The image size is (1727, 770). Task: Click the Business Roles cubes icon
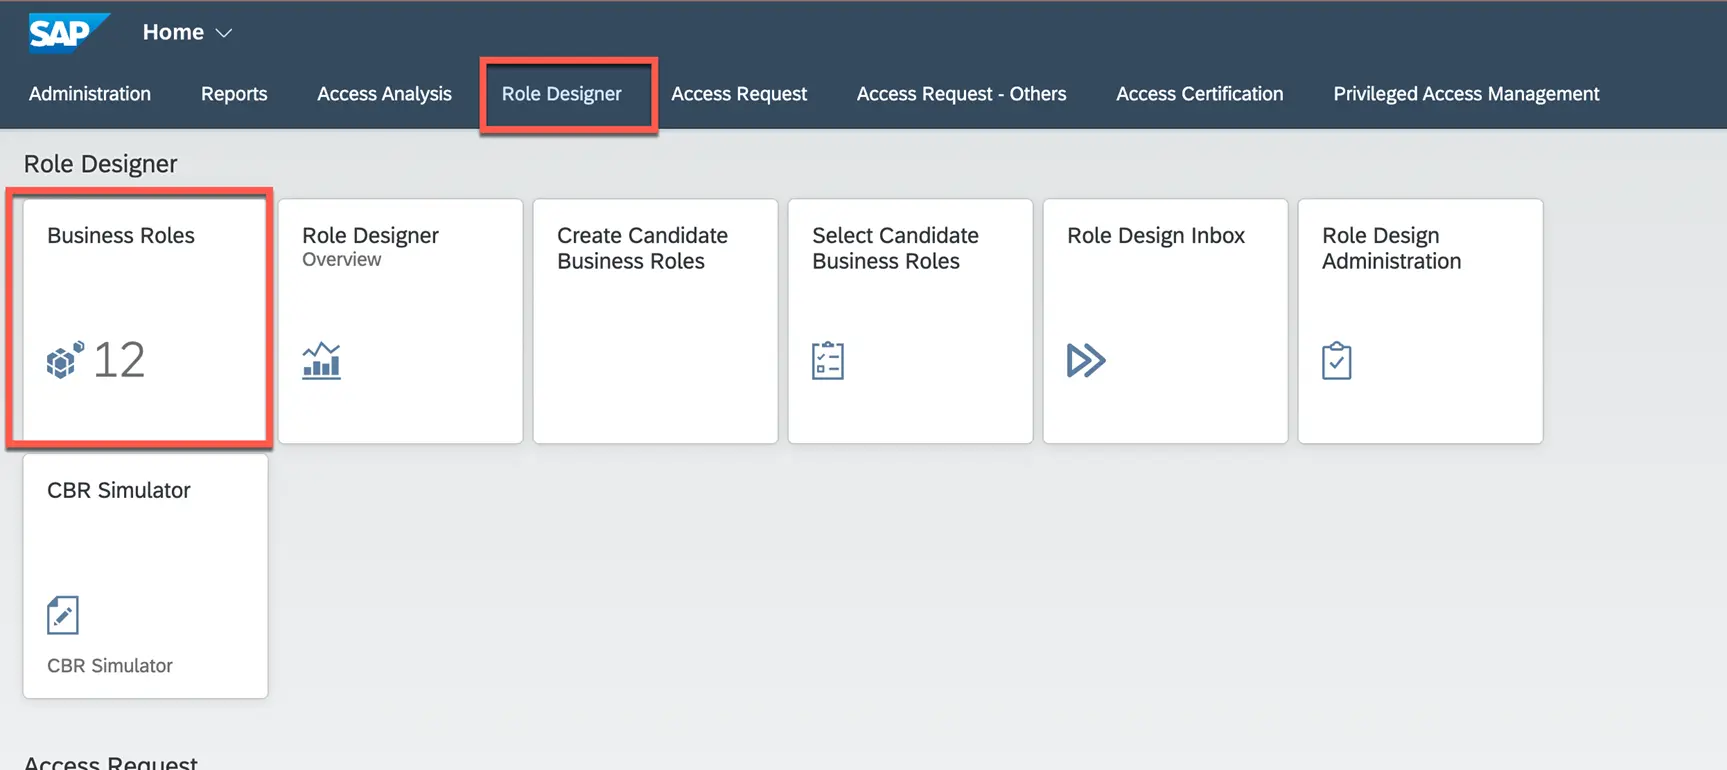tap(65, 360)
